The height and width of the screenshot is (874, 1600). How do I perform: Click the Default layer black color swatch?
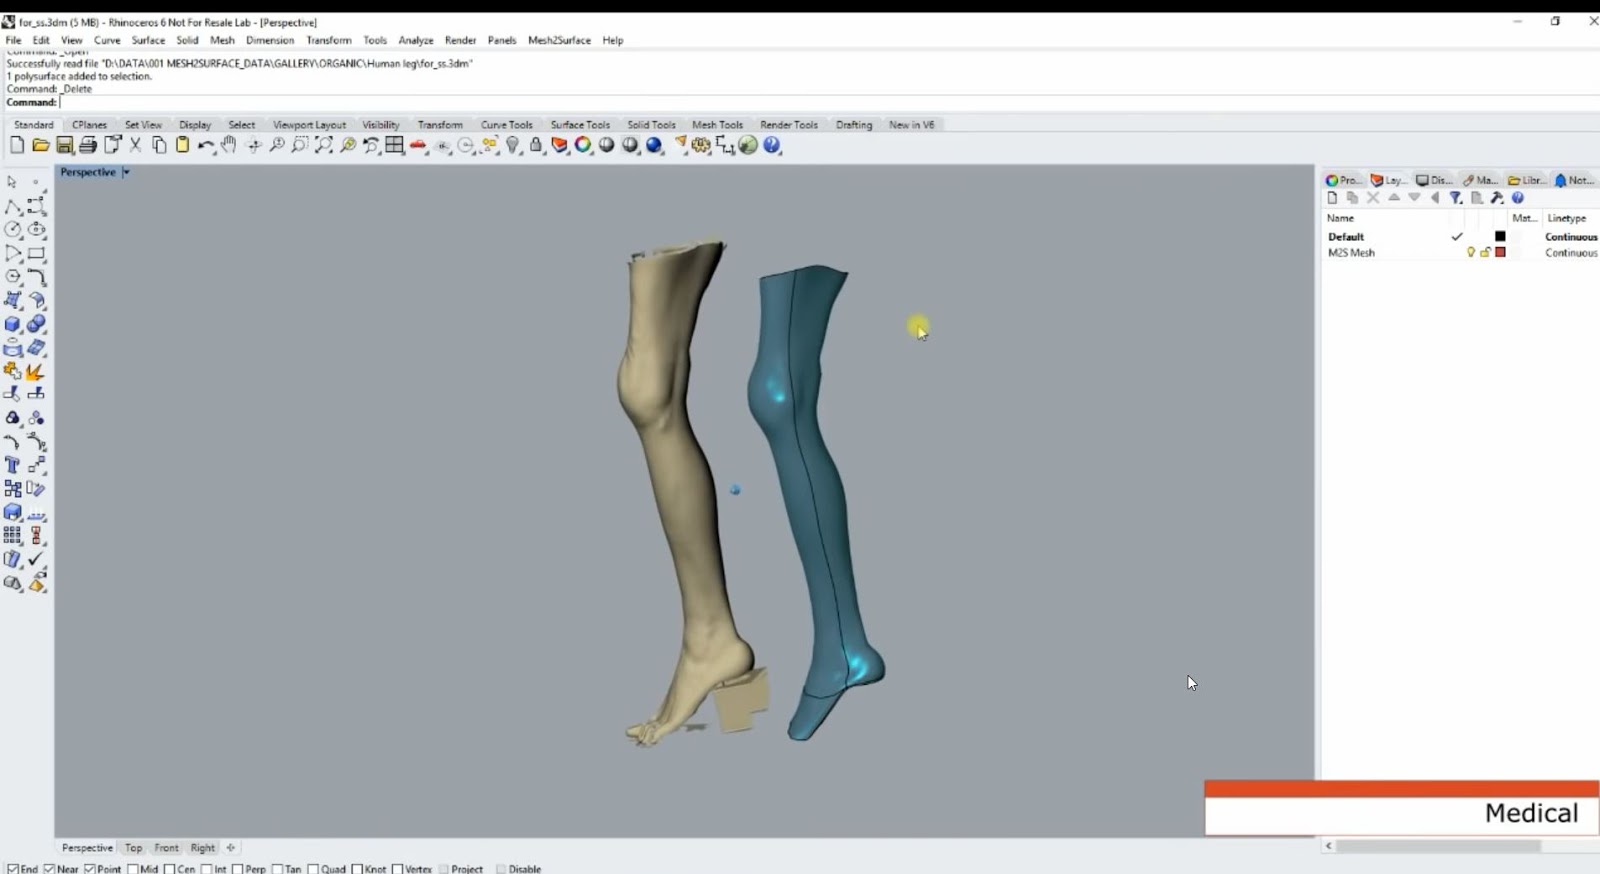1500,237
